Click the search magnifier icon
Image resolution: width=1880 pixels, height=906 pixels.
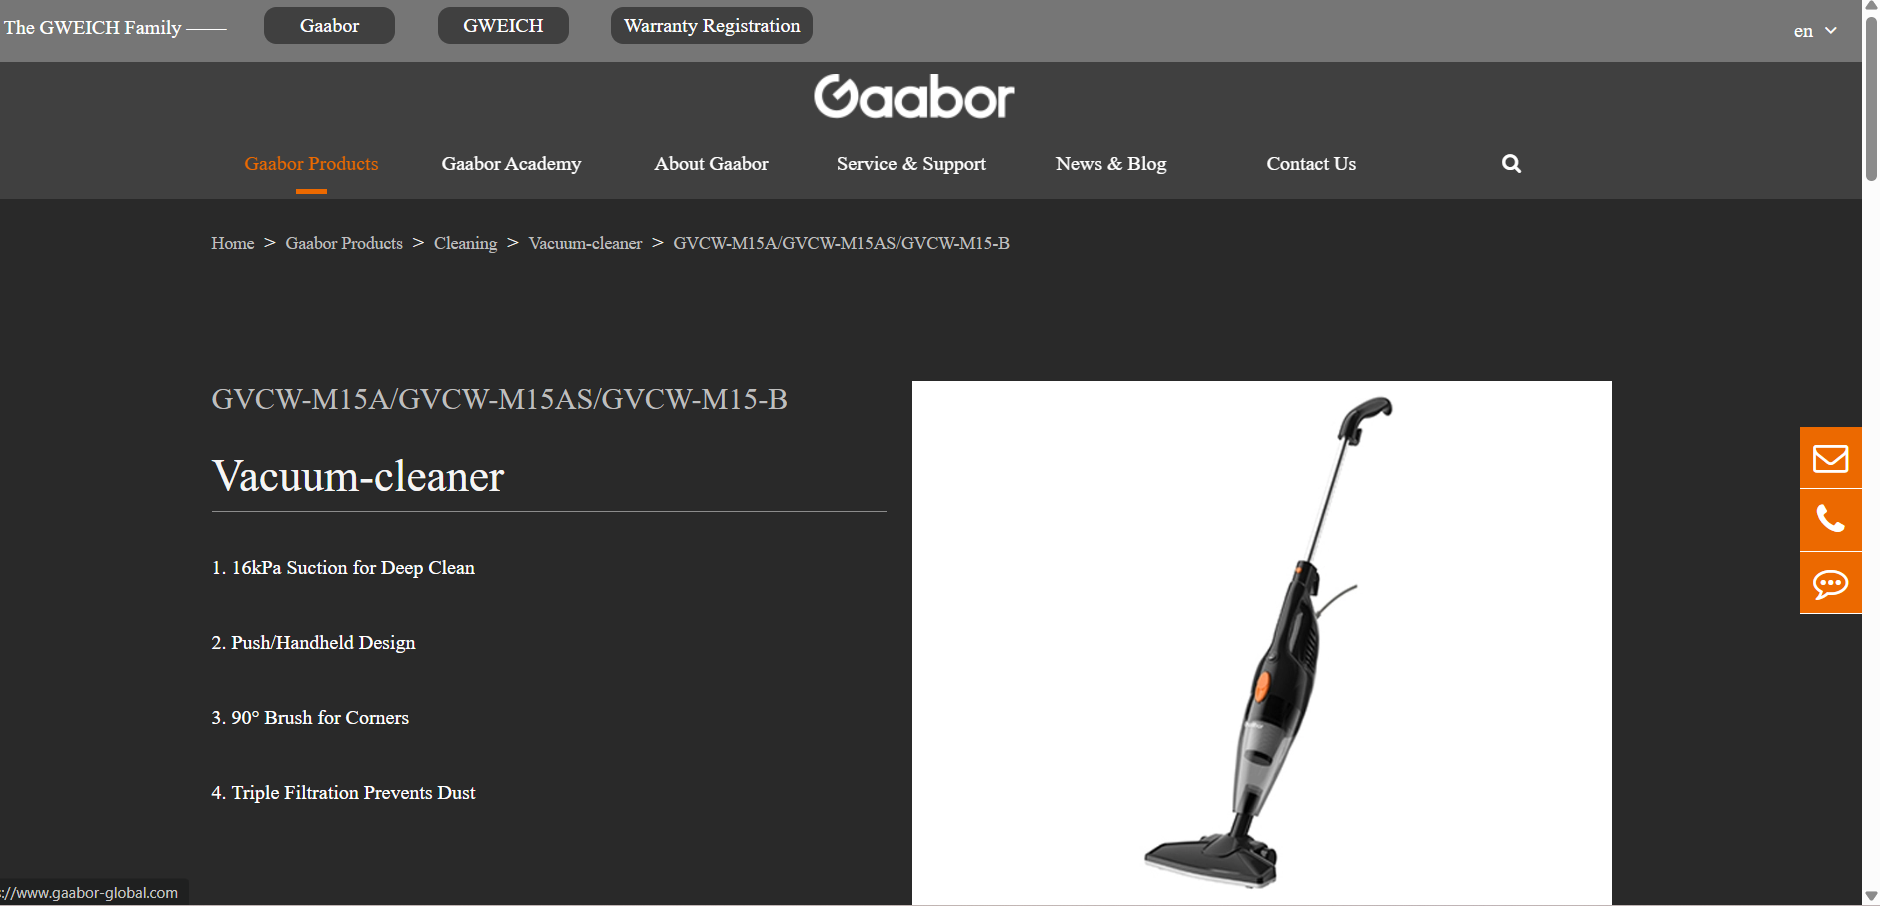[x=1511, y=164]
